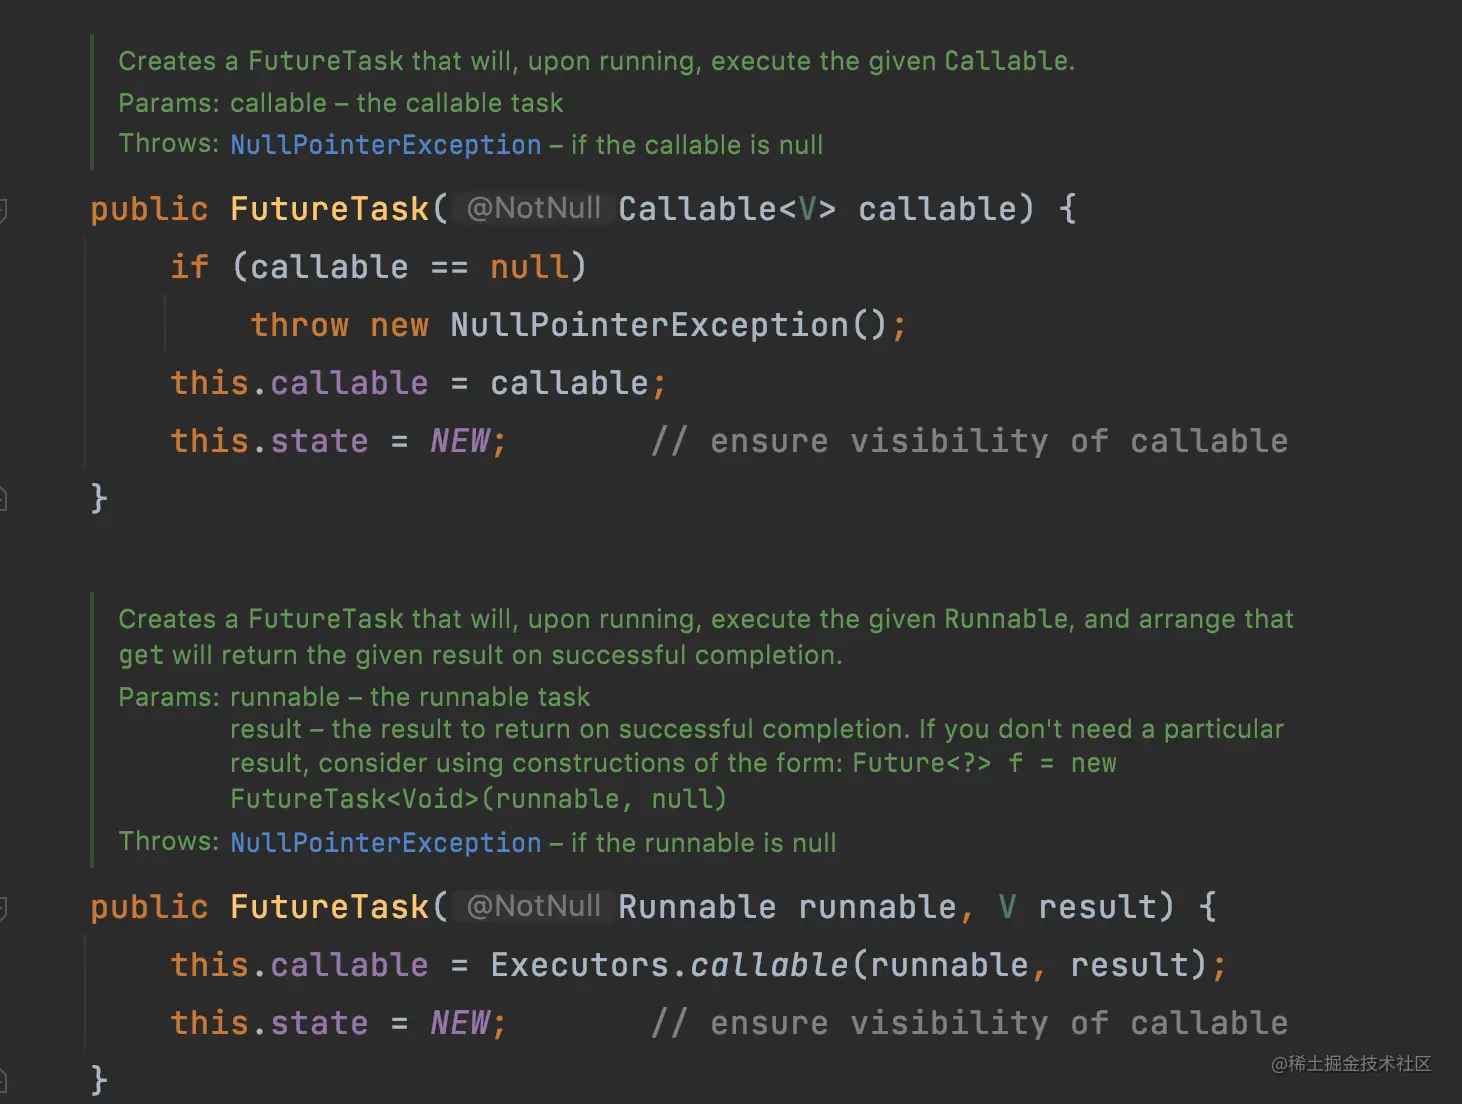Viewport: 1462px width, 1104px height.
Task: Click null keyword in if condition
Action: 528,267
